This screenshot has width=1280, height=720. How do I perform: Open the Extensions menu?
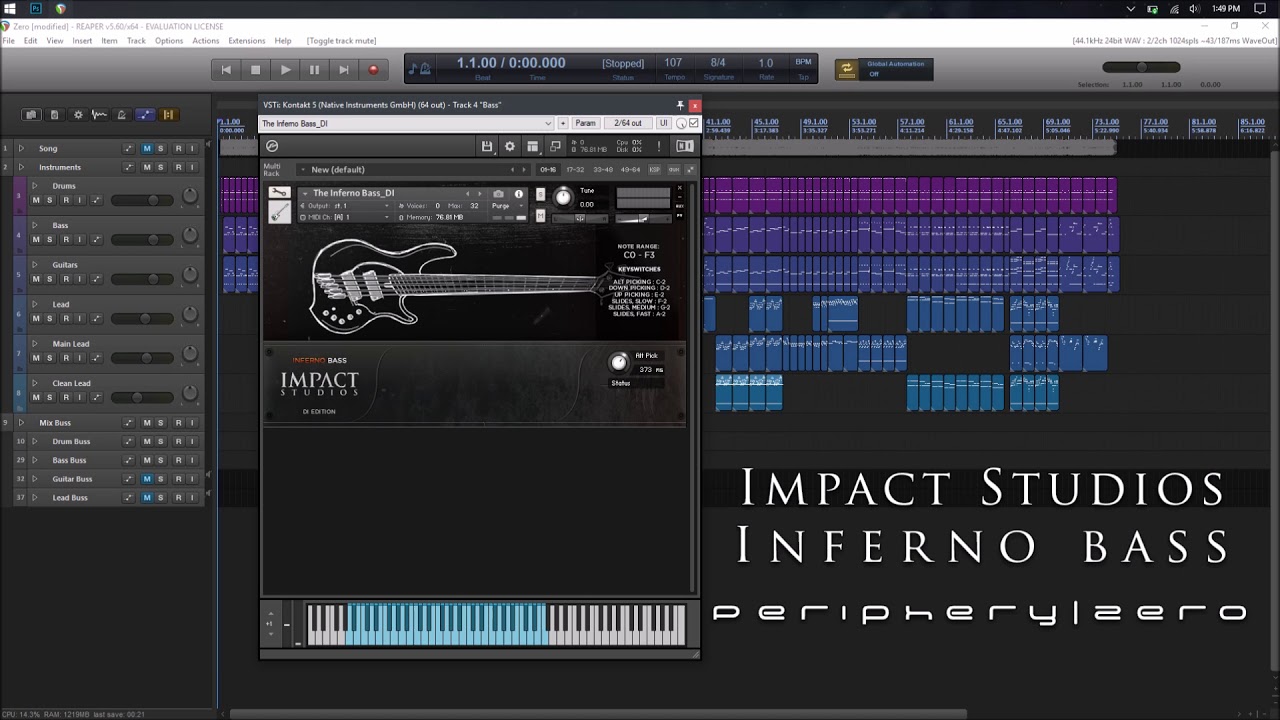(x=247, y=41)
